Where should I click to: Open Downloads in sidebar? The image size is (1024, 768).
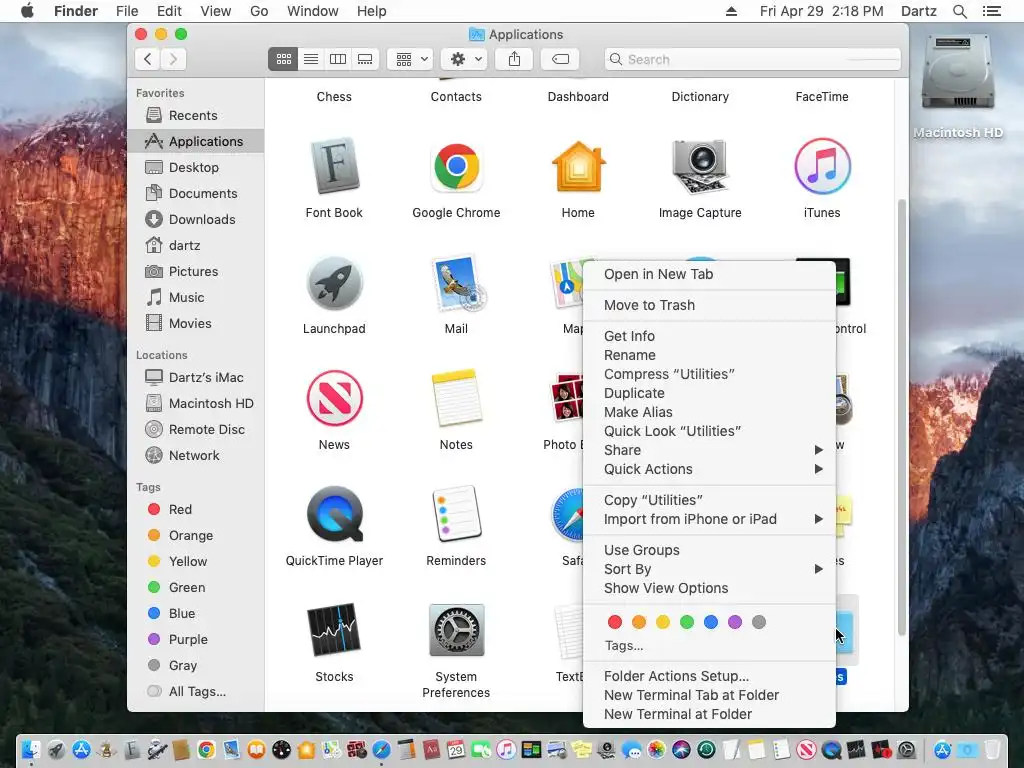click(196, 219)
